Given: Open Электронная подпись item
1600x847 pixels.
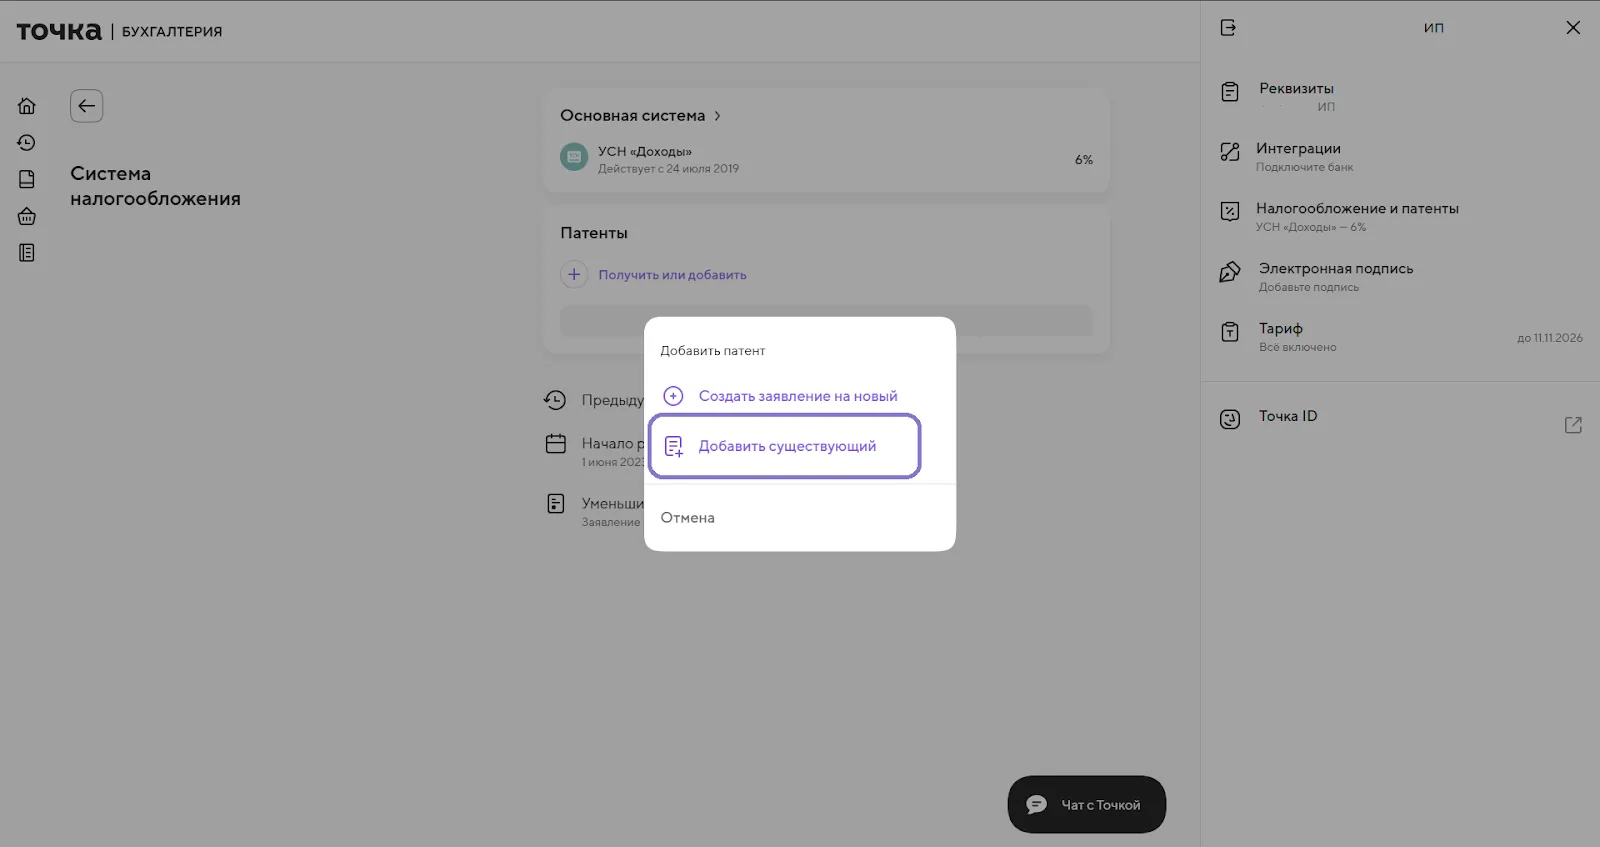Looking at the screenshot, I should pyautogui.click(x=1335, y=269).
